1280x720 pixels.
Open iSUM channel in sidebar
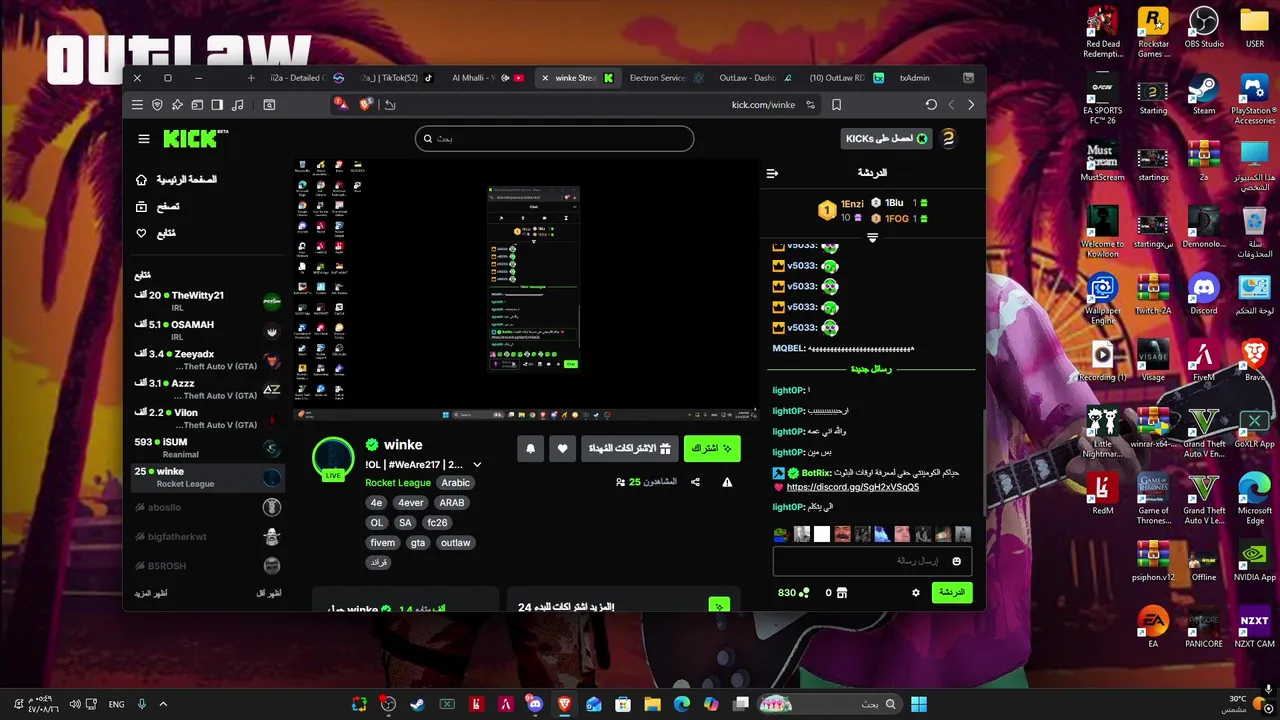tap(208, 447)
